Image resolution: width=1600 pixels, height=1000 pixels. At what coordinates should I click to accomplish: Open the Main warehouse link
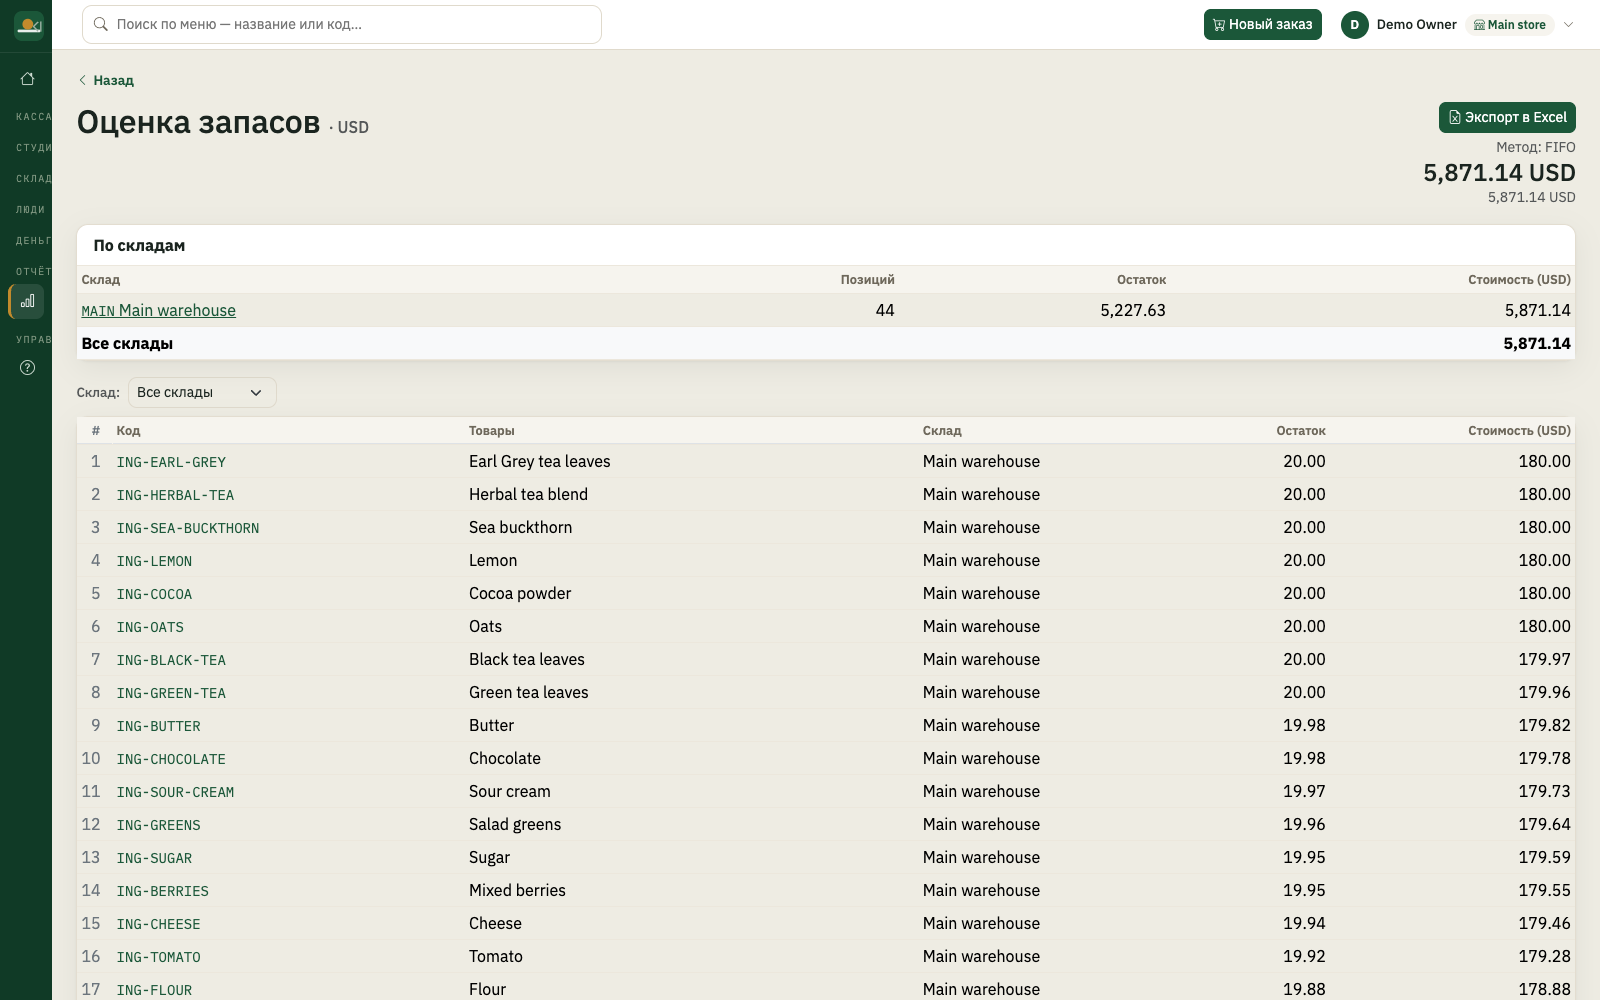tap(159, 311)
